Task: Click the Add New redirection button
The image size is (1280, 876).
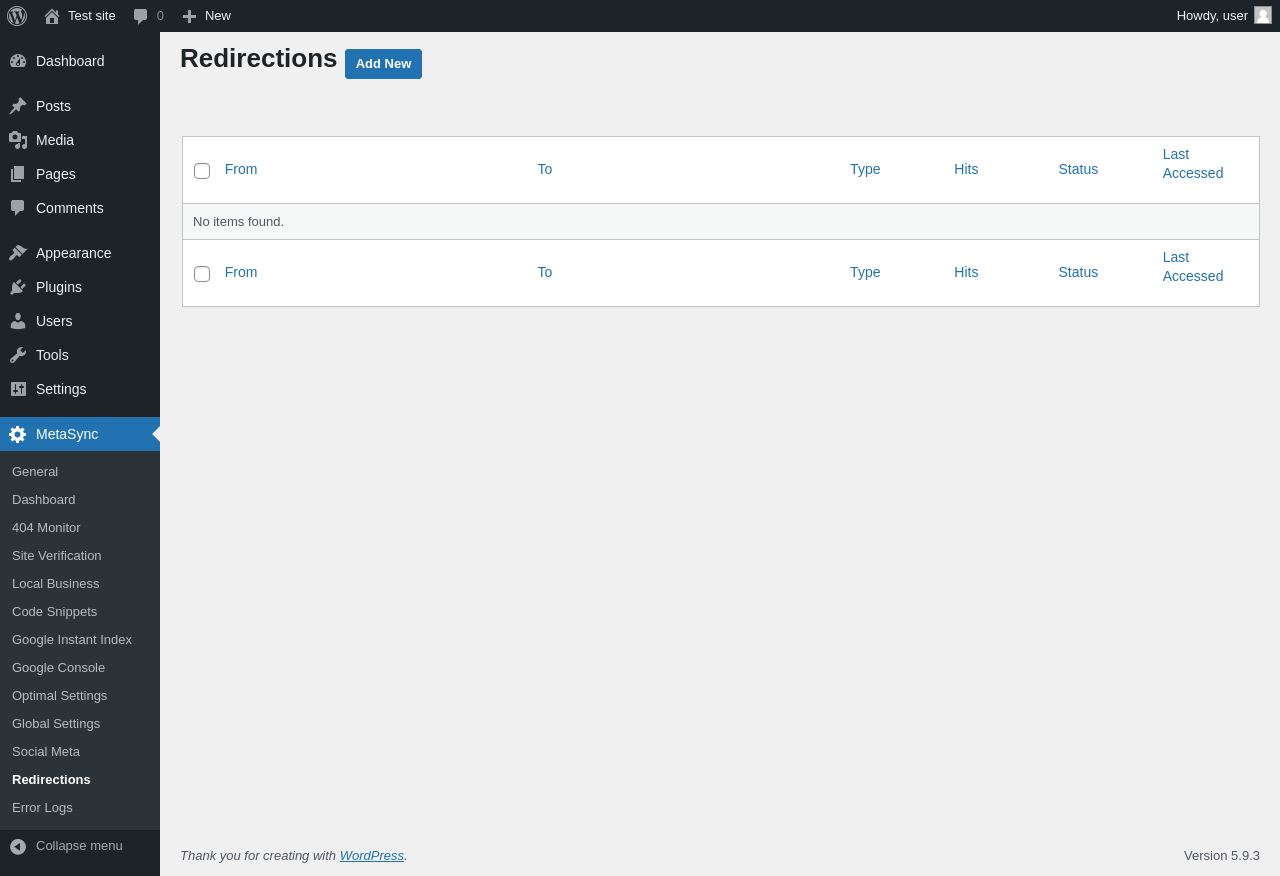Action: click(x=383, y=64)
